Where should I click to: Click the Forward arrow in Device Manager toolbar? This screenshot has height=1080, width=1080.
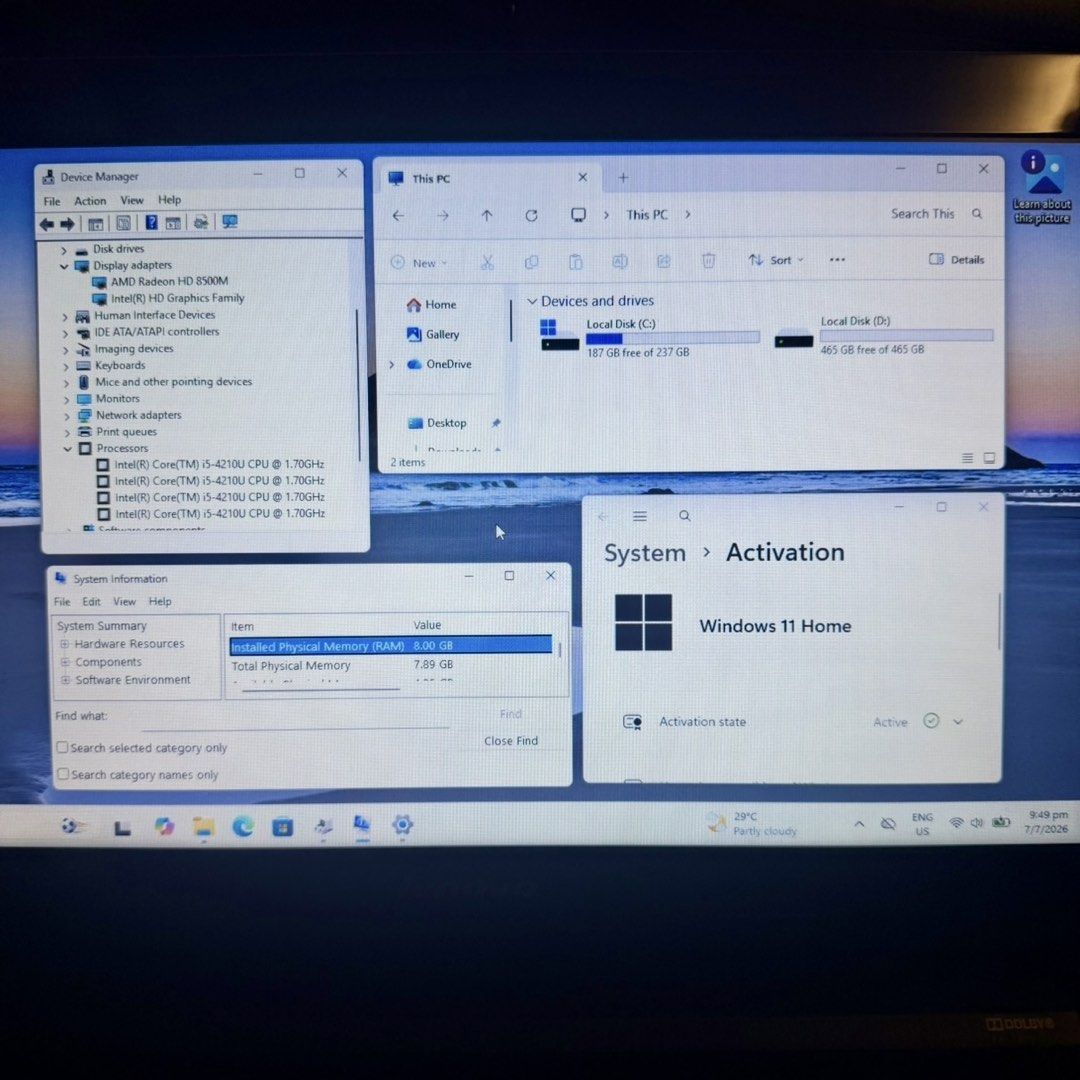[x=68, y=224]
